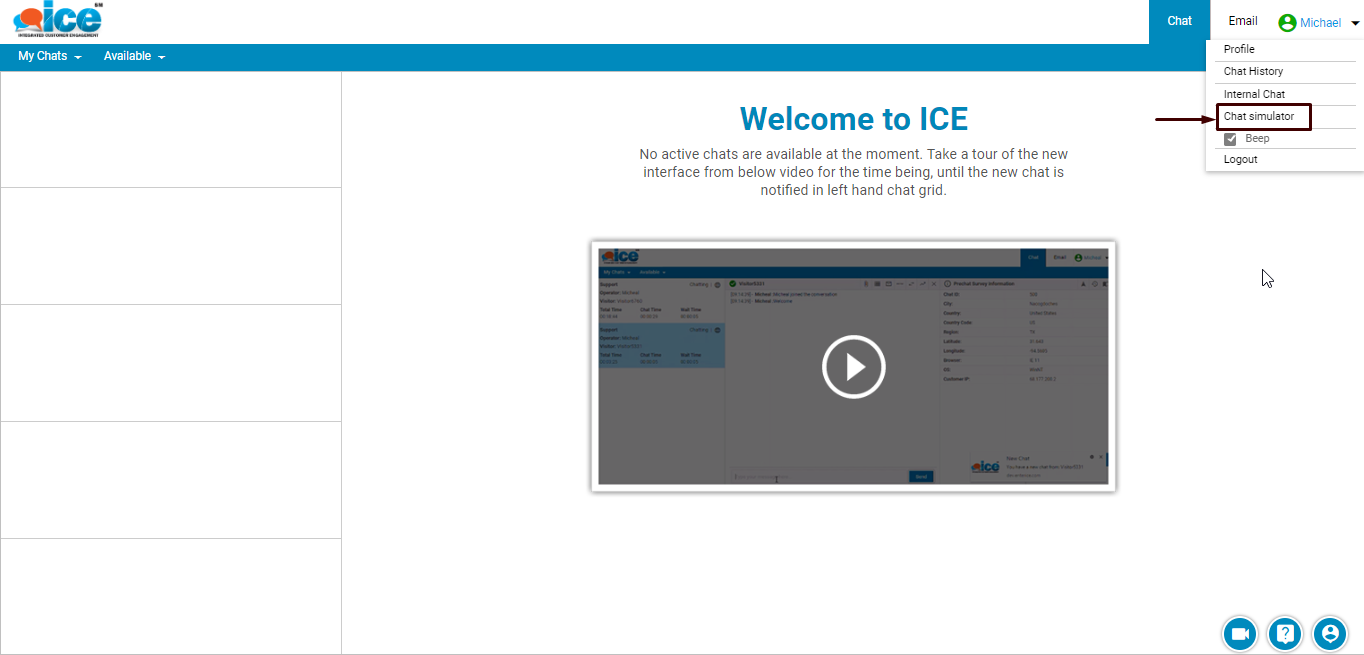
Task: Play the ICE welcome tour video
Action: [x=853, y=367]
